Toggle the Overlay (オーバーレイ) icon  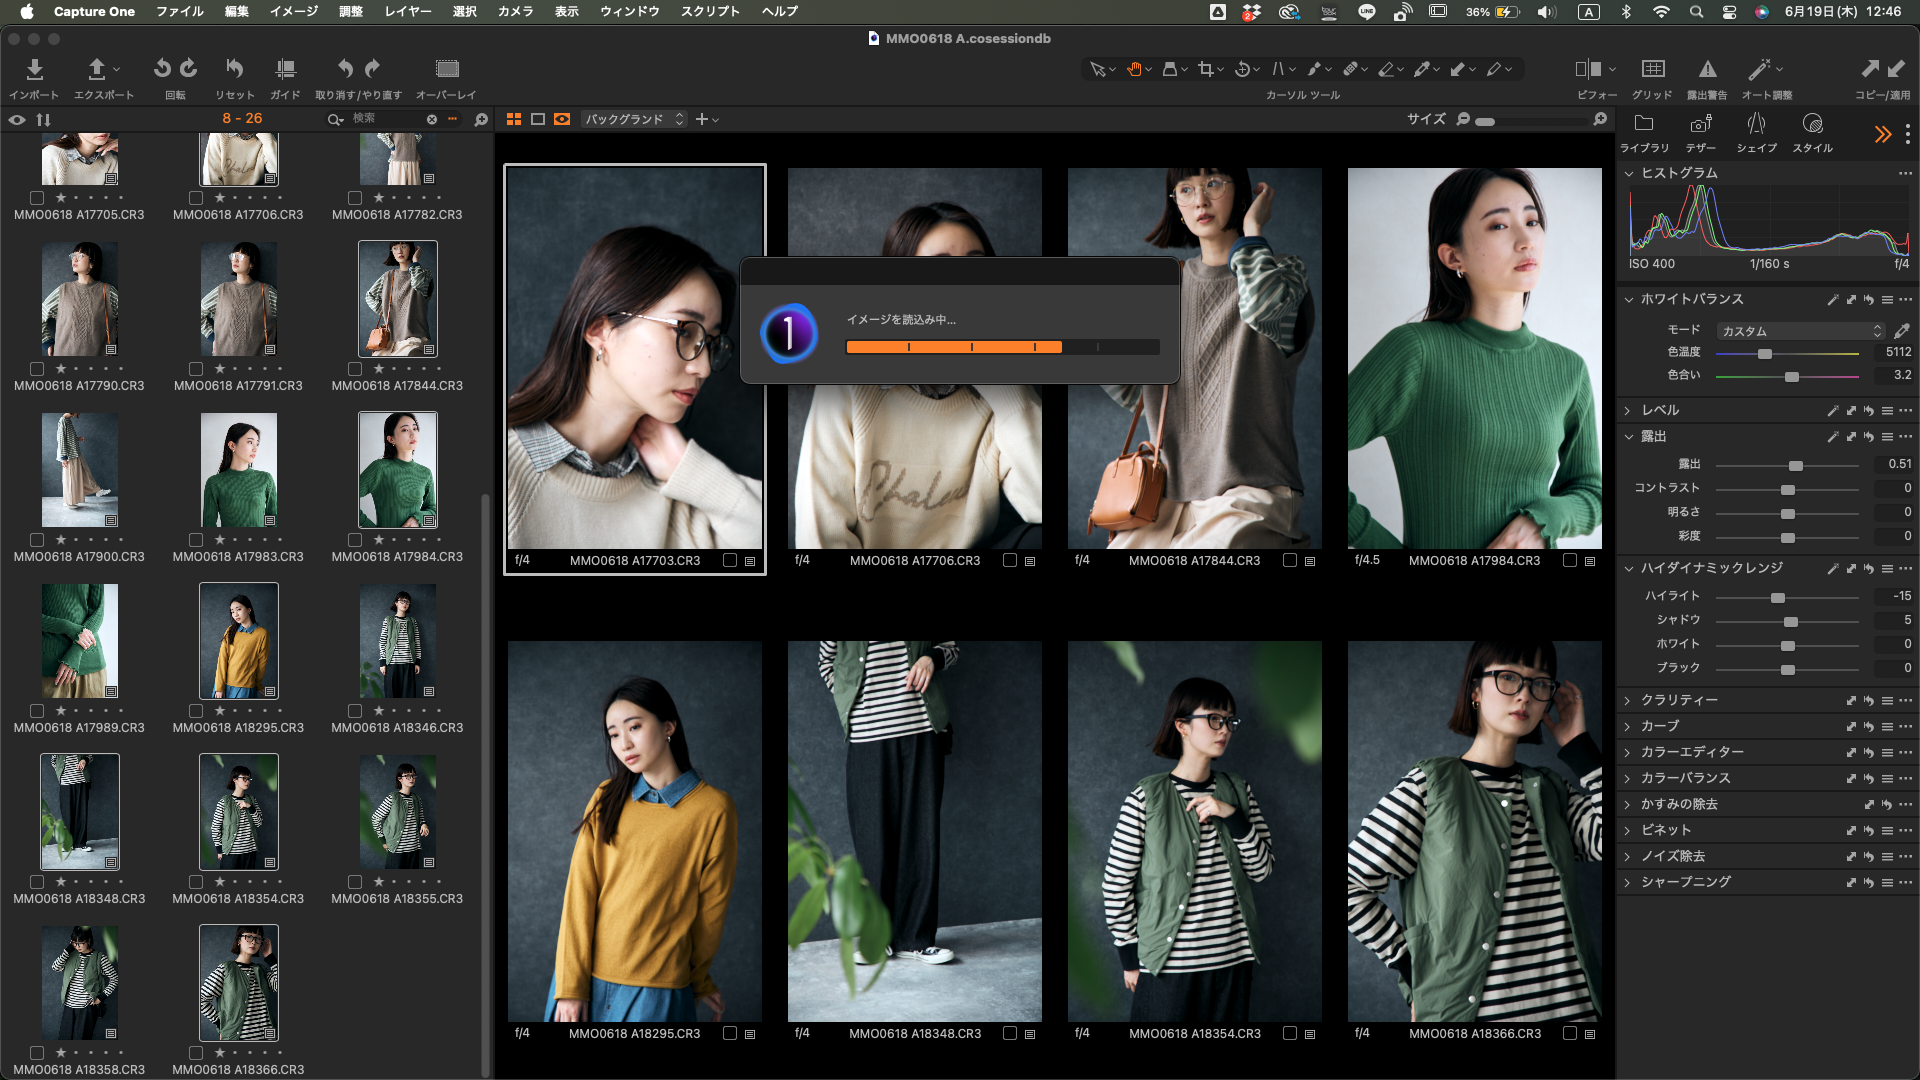pos(447,68)
